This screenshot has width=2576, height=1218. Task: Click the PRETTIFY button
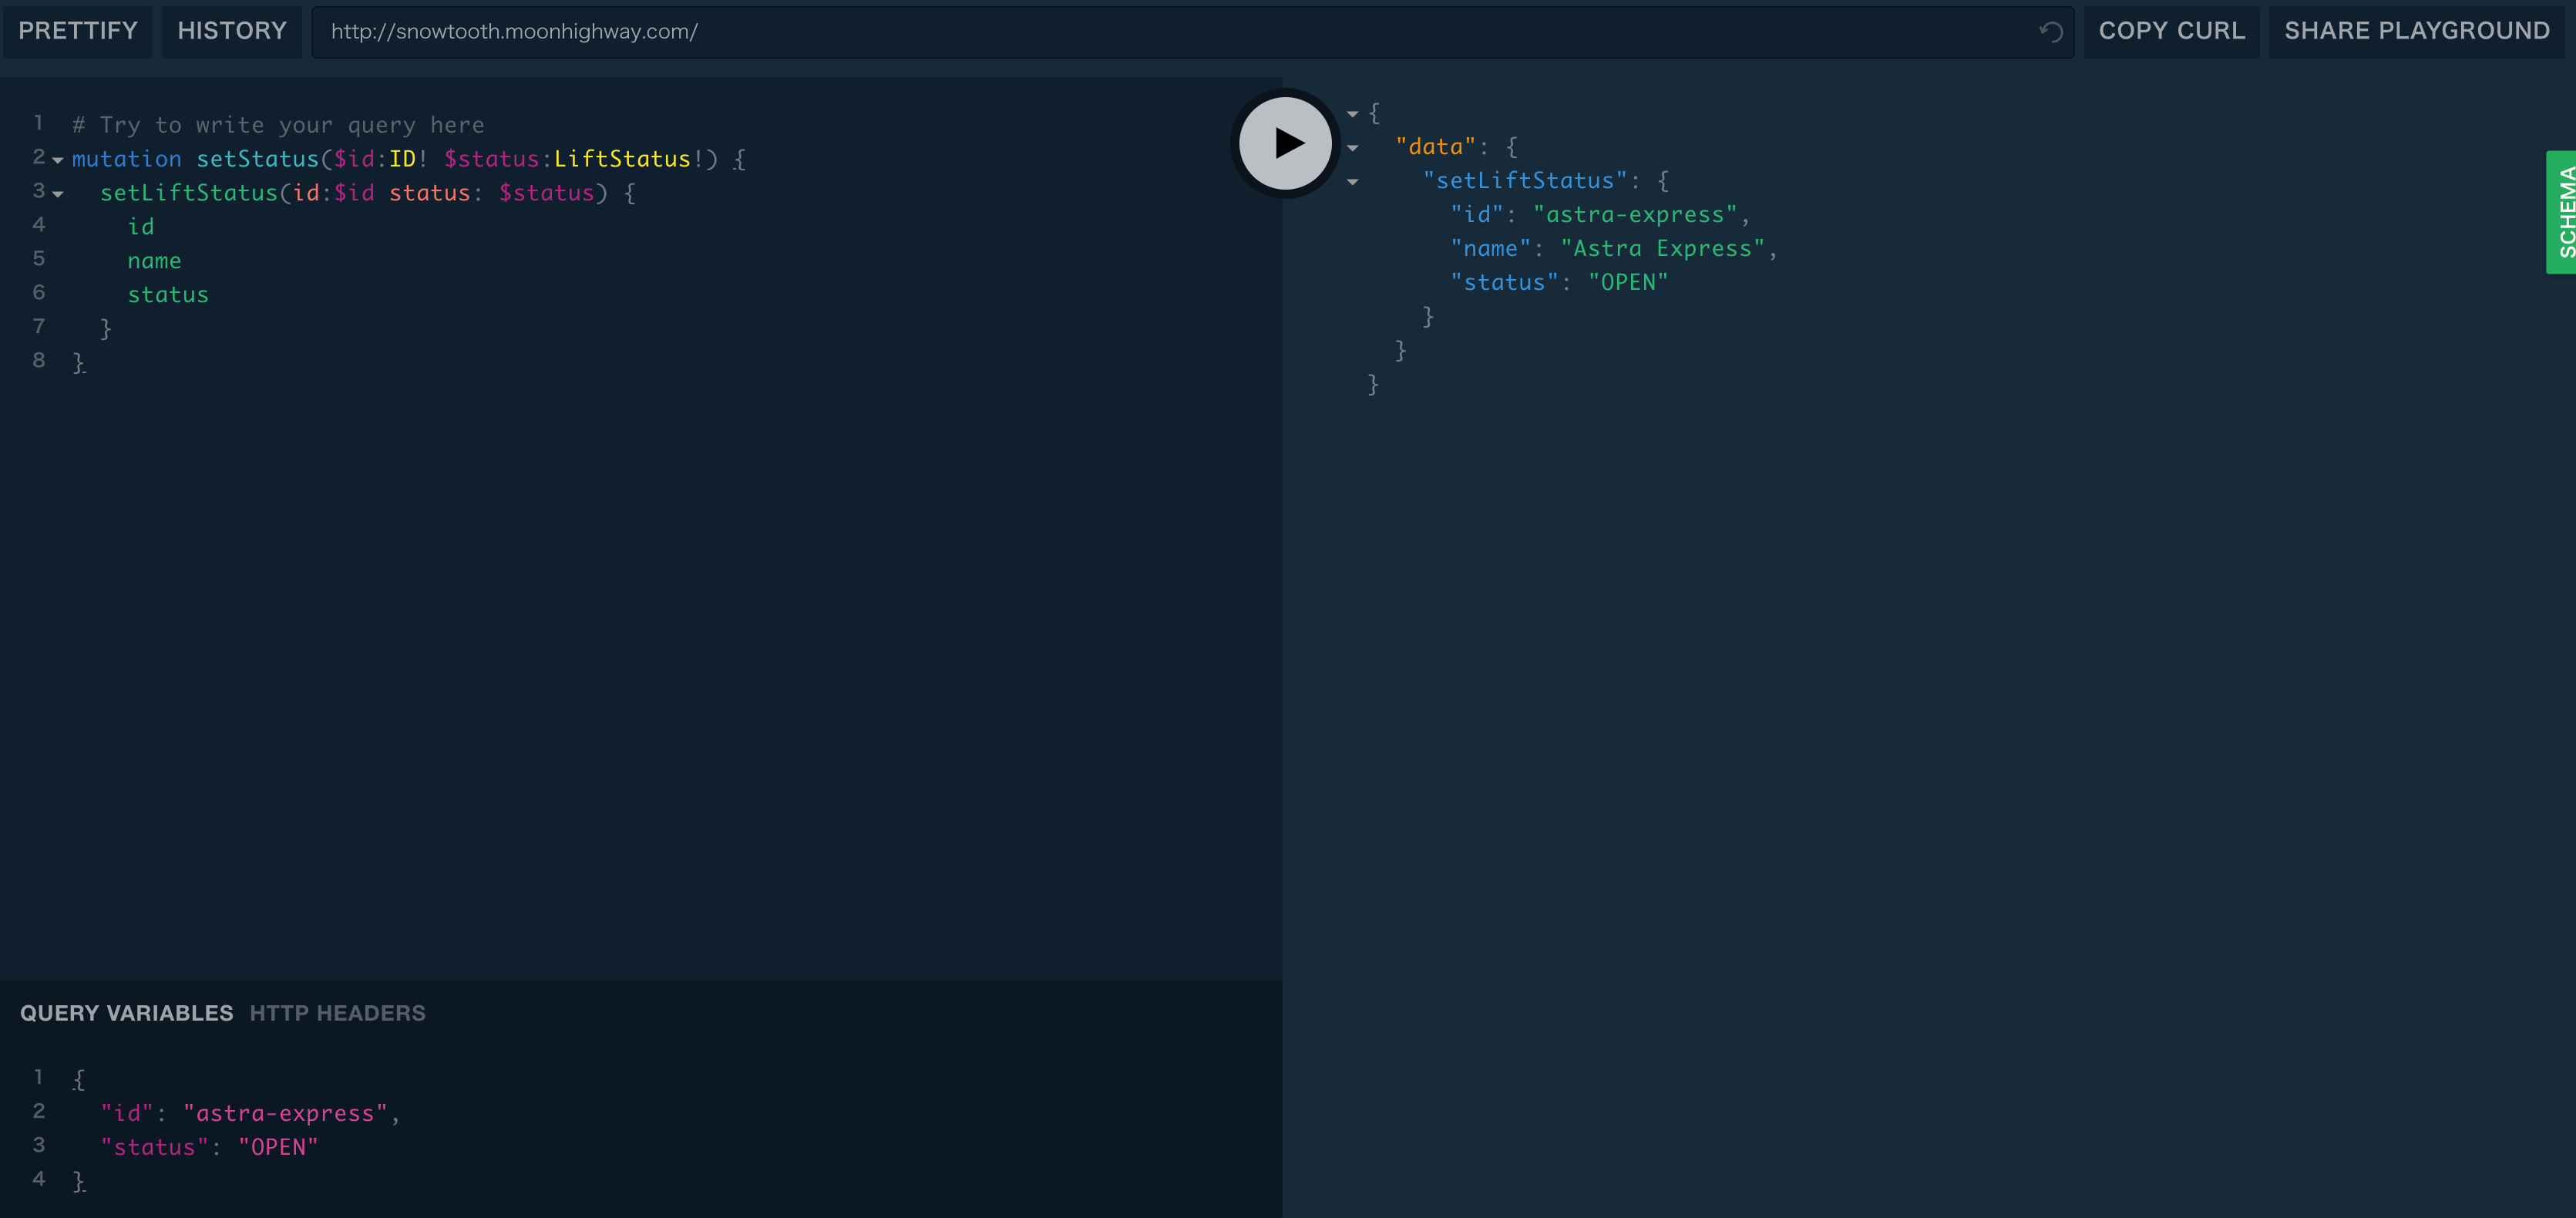[78, 31]
